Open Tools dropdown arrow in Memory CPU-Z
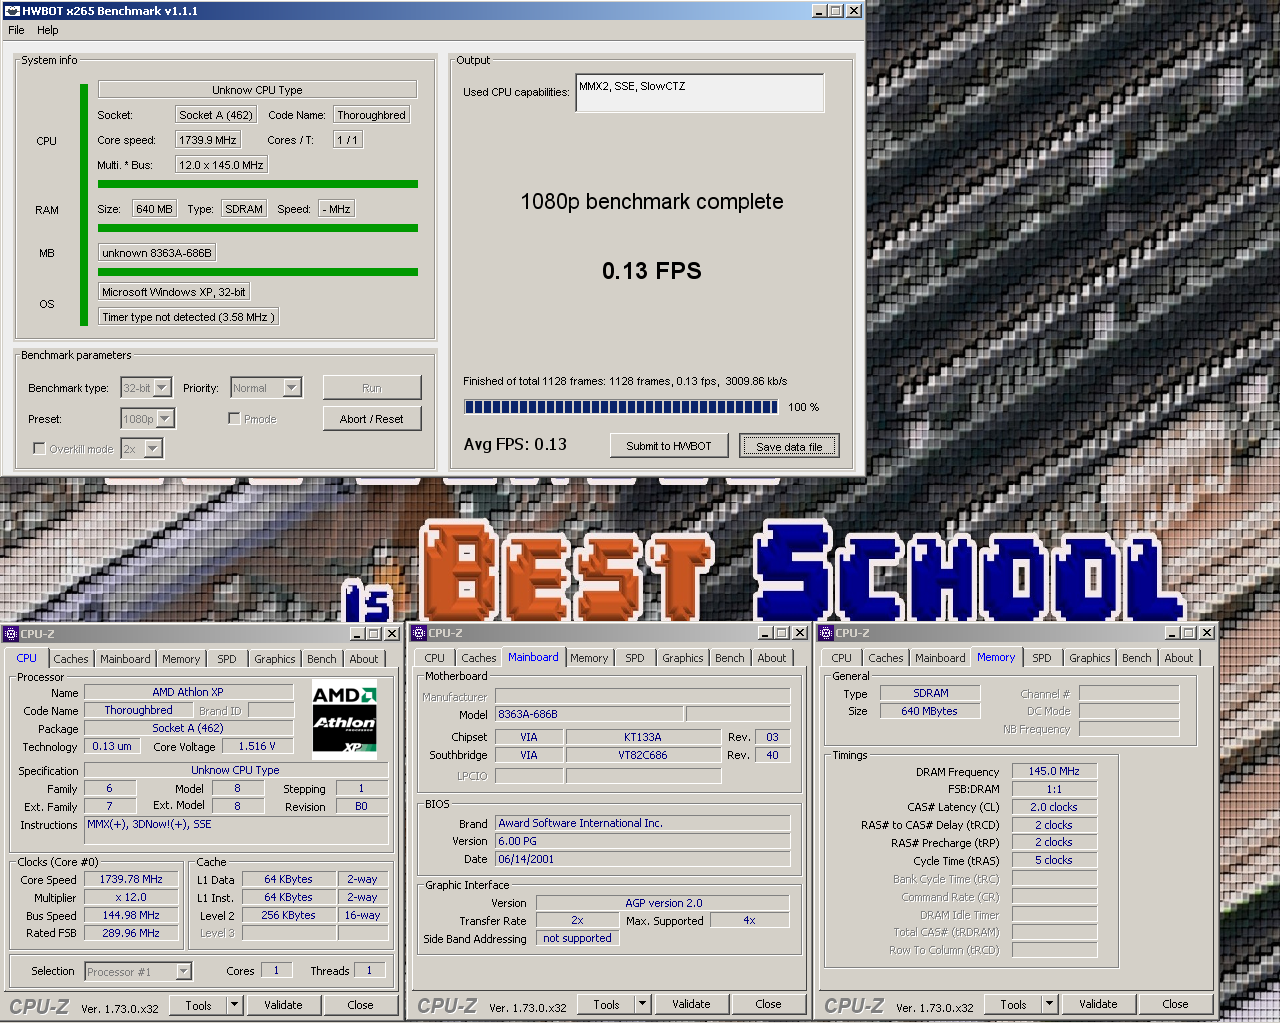This screenshot has height=1024, width=1280. (x=1050, y=1004)
